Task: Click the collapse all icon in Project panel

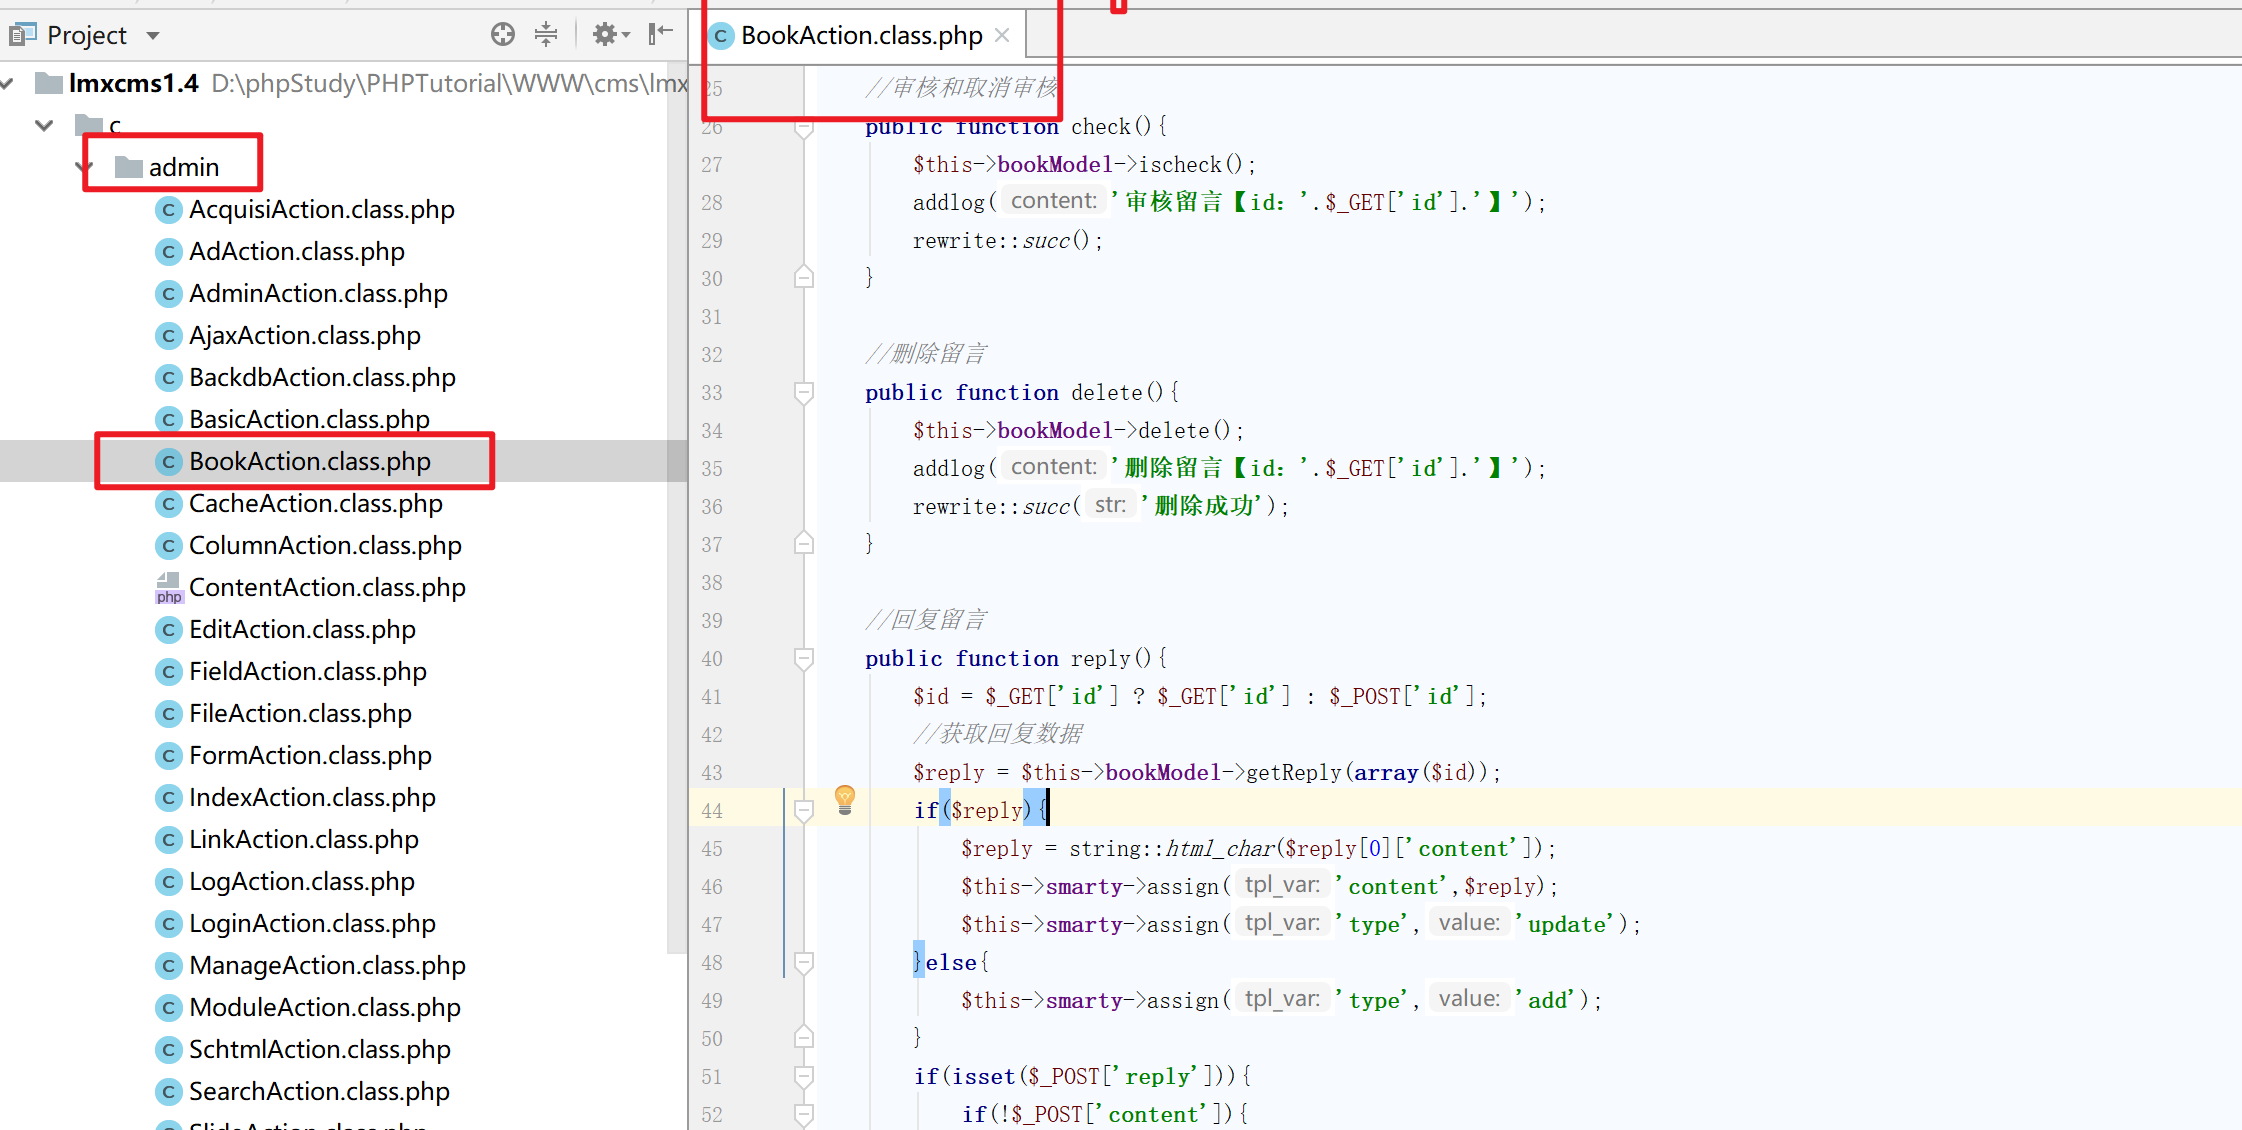Action: point(546,35)
